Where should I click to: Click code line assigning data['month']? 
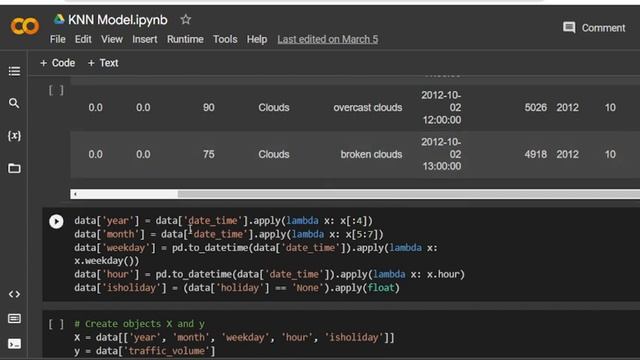point(229,234)
